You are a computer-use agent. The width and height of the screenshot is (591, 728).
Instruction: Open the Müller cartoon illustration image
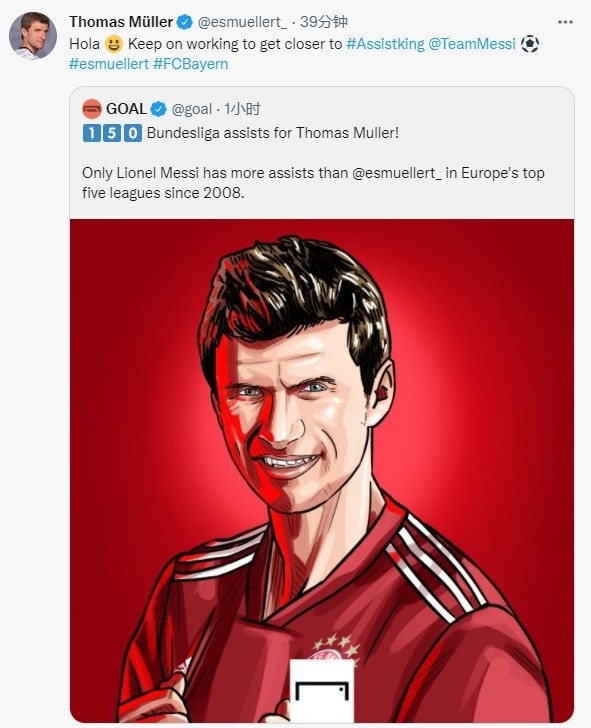pyautogui.click(x=322, y=471)
